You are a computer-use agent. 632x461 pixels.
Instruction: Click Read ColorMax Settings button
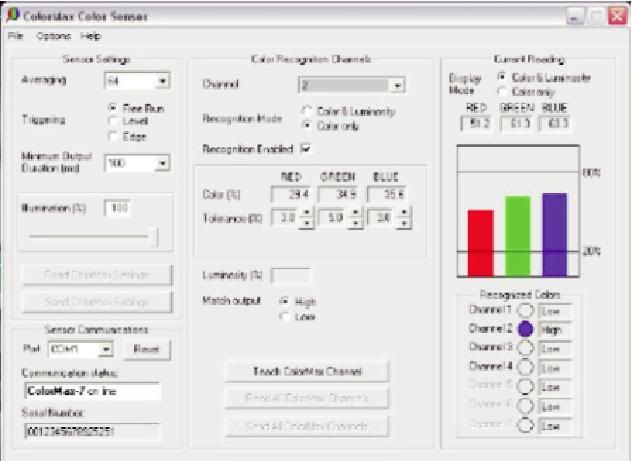click(97, 275)
